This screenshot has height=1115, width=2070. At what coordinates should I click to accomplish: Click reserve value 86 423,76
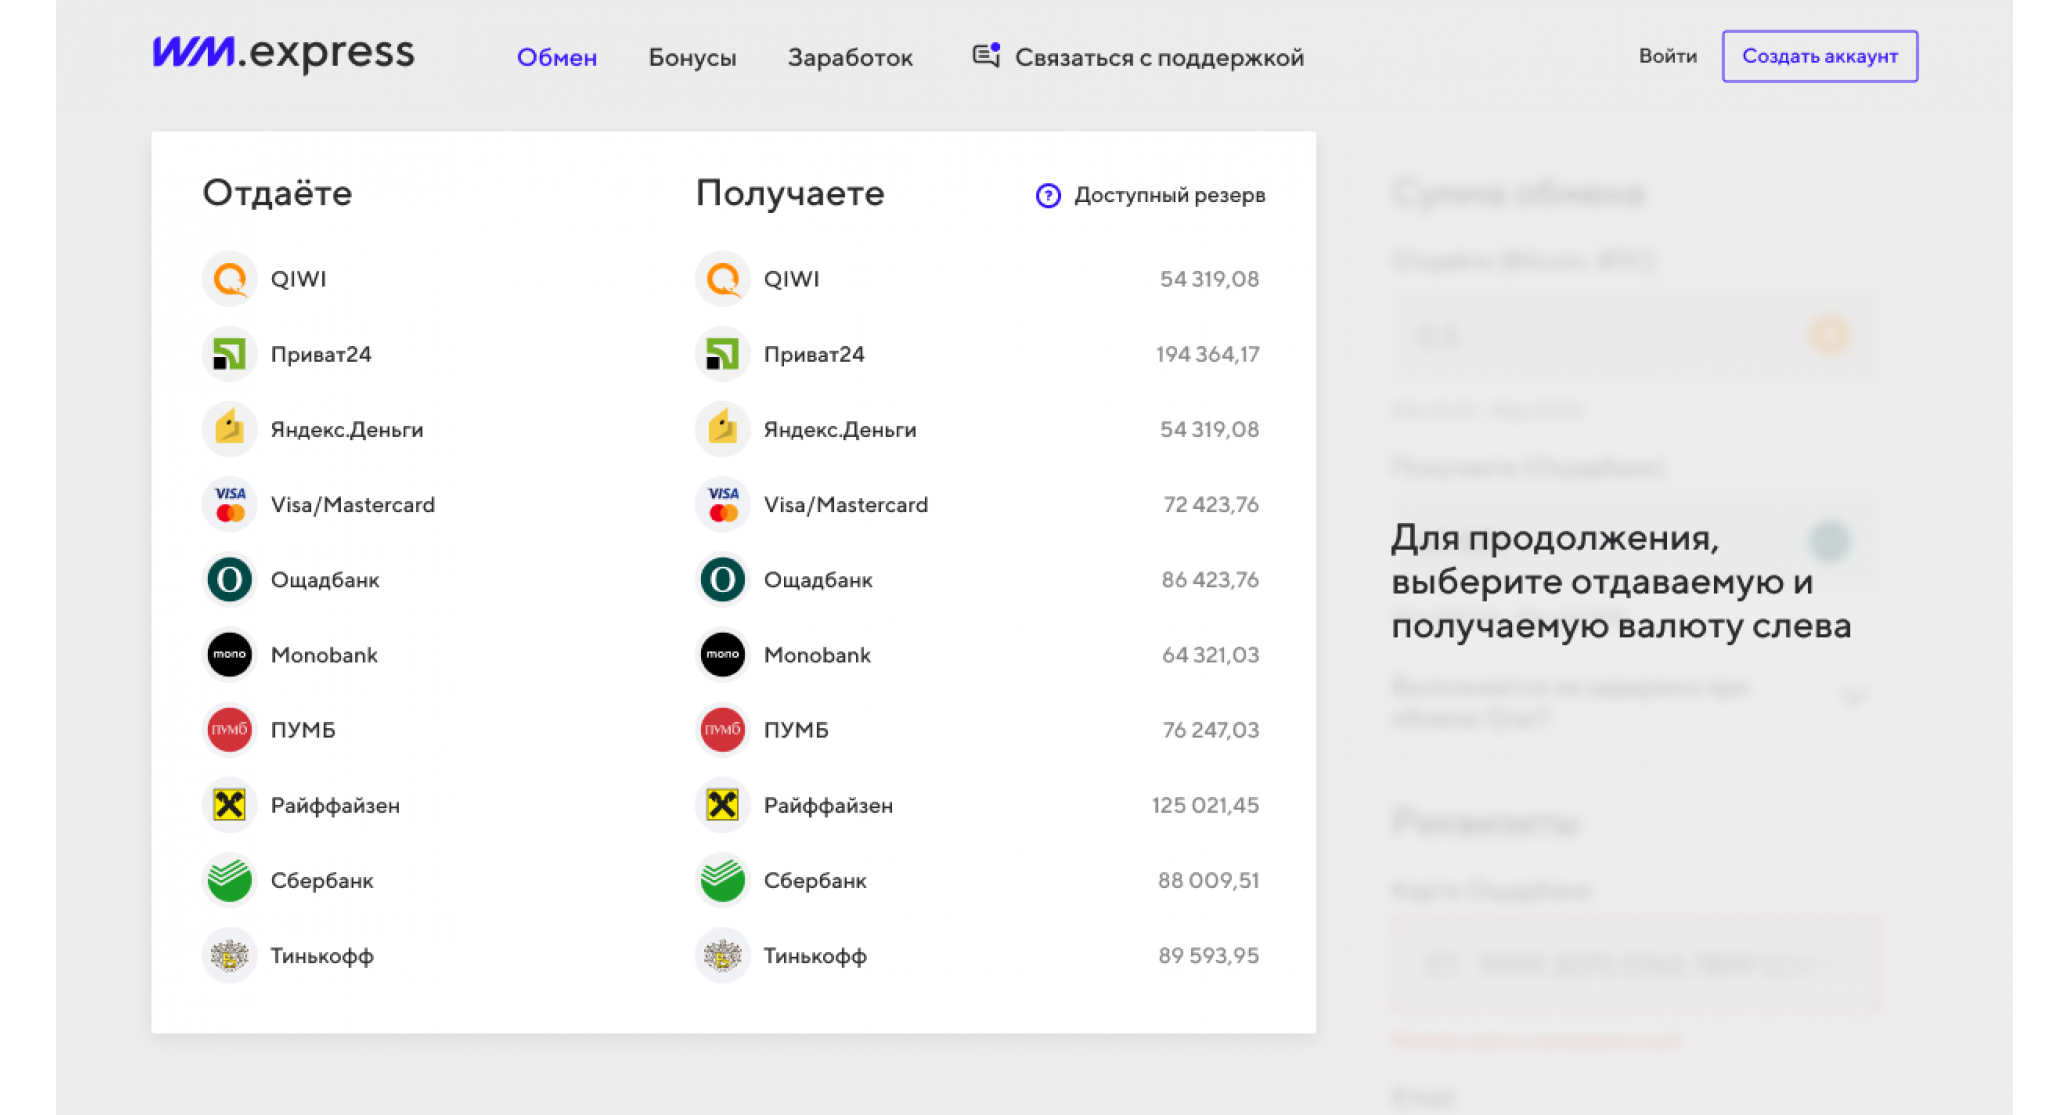(x=1210, y=580)
